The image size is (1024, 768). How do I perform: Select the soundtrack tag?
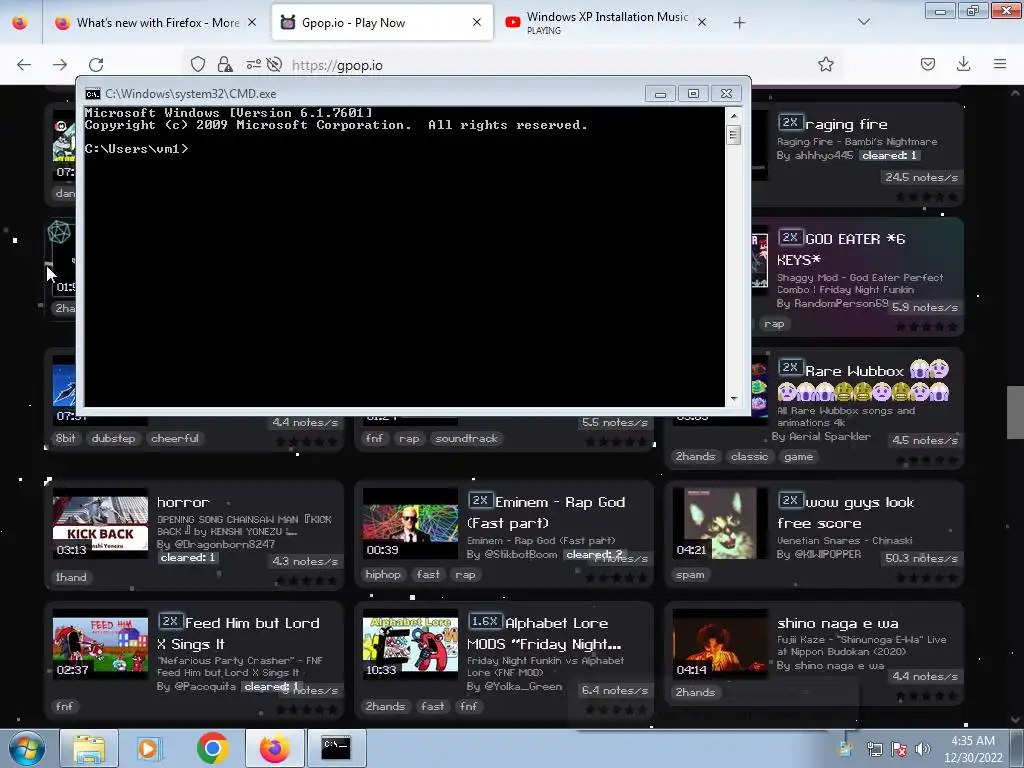click(466, 438)
